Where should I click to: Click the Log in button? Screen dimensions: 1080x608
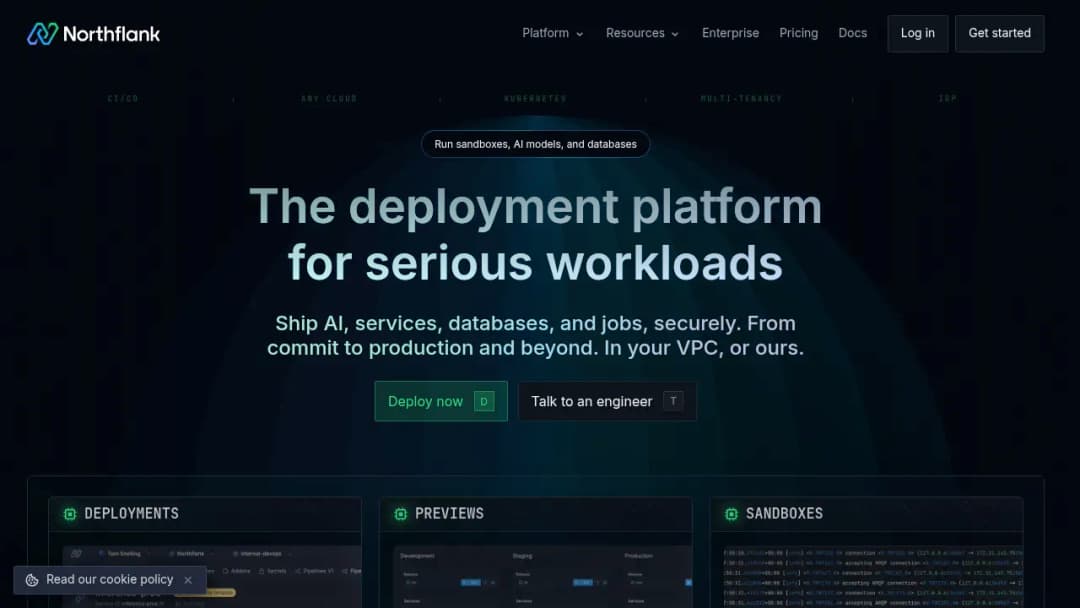tap(917, 34)
